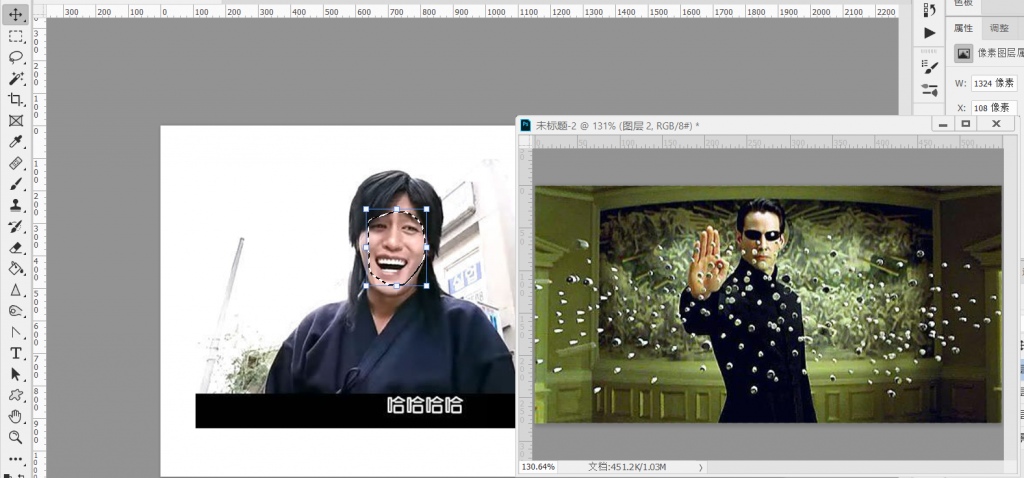Image resolution: width=1024 pixels, height=478 pixels.
Task: Switch to the 调整 tab
Action: click(x=999, y=28)
